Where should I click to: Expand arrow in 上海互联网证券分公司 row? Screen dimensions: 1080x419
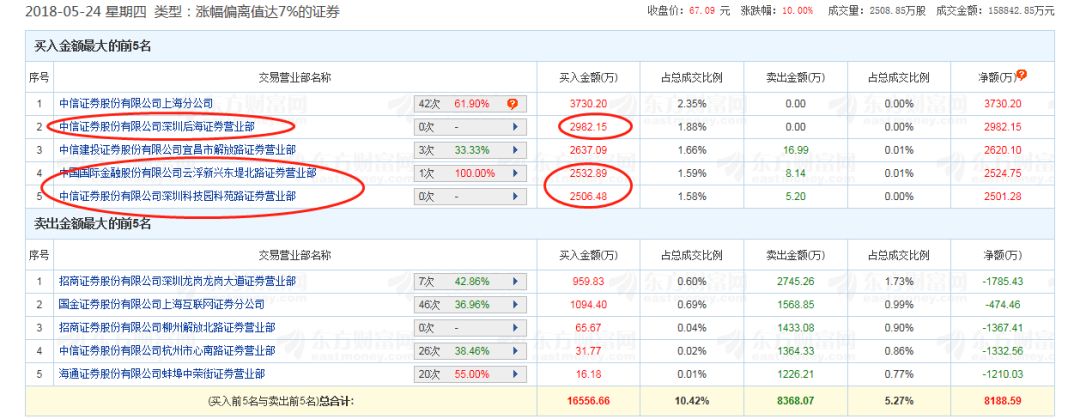(x=515, y=305)
